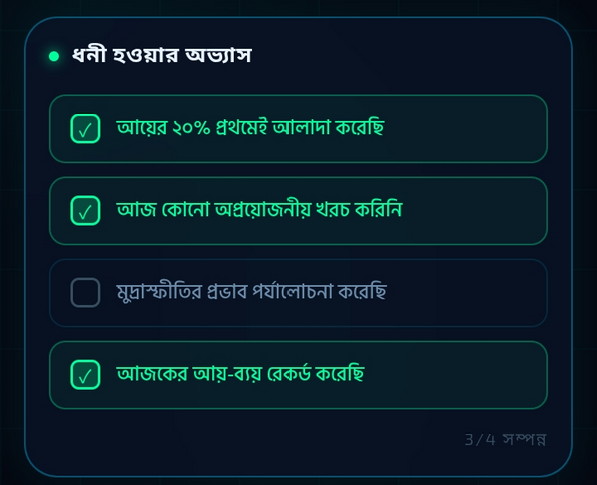Click the 3/4 progress number
Screen dimensions: 597x485
pos(480,440)
